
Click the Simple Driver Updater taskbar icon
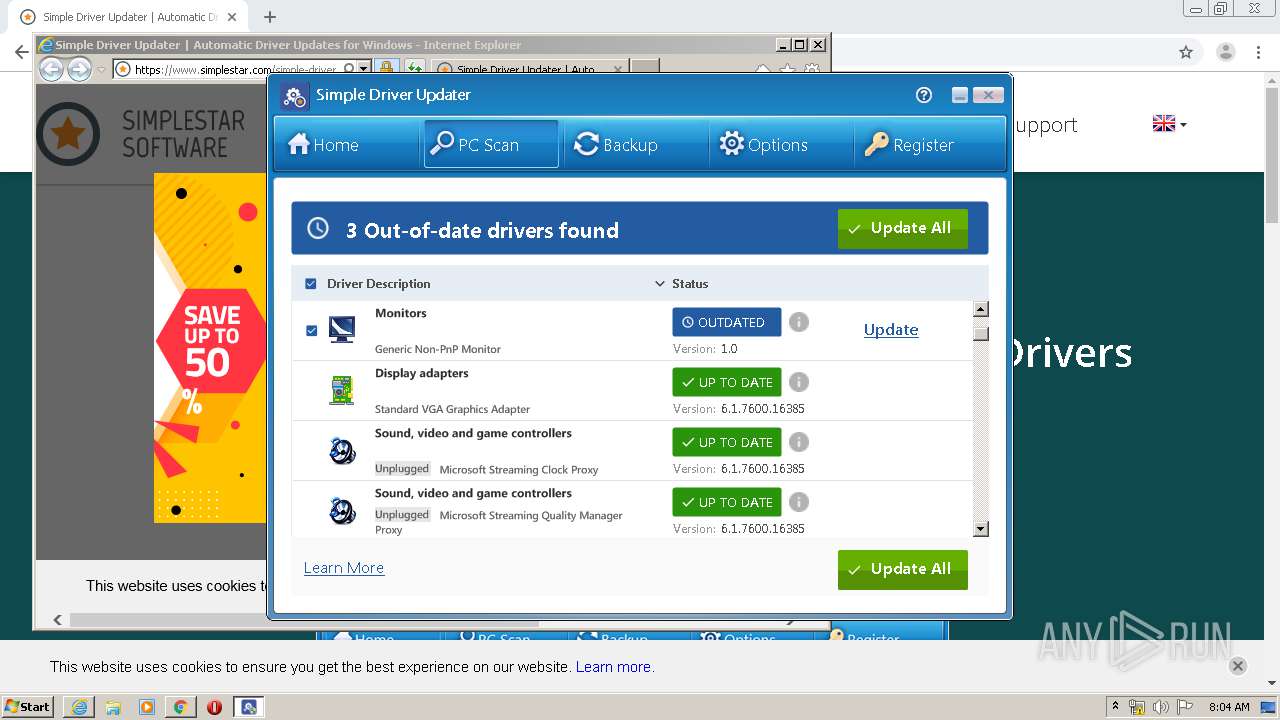pyautogui.click(x=249, y=706)
